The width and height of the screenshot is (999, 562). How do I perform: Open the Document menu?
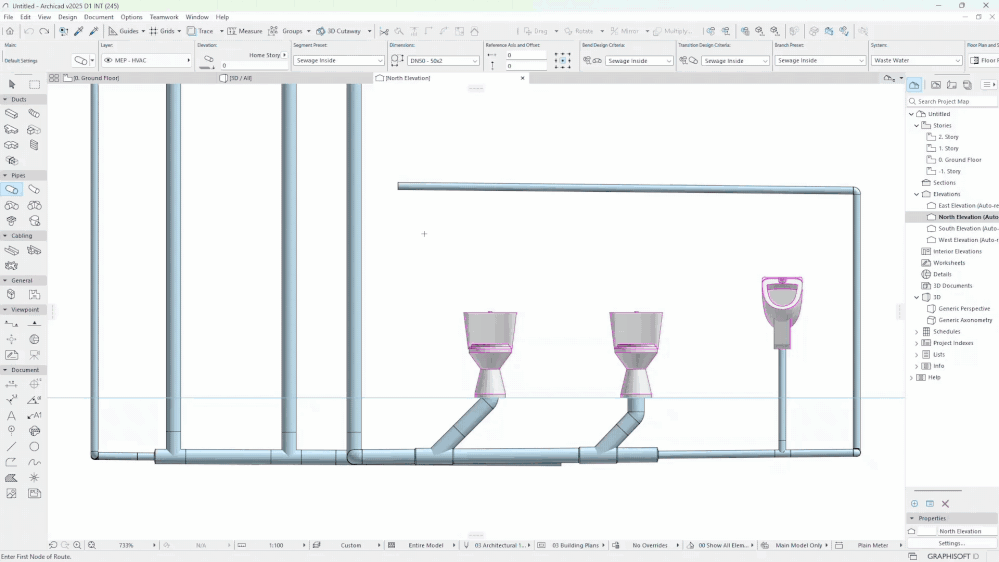tap(99, 17)
